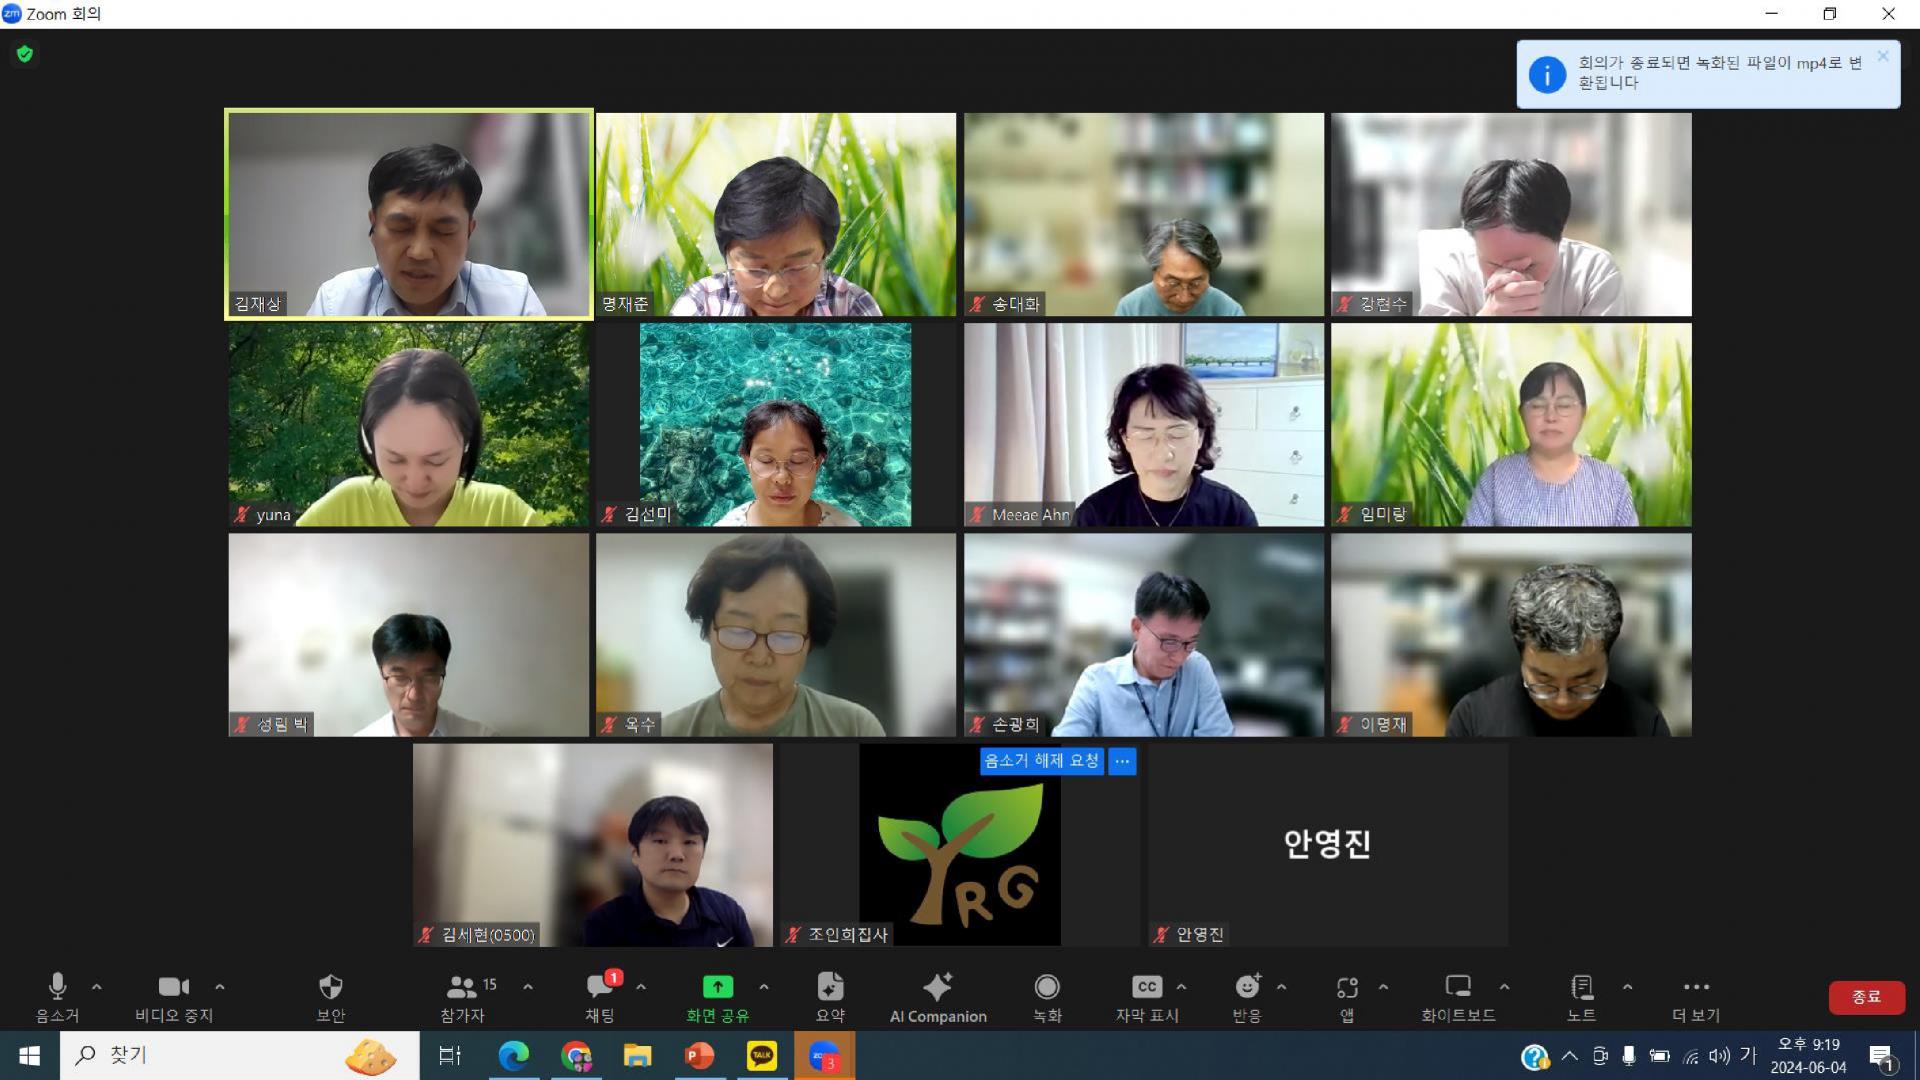Expand video options arrow beside 비디오 중지
The image size is (1920, 1080).
220,987
